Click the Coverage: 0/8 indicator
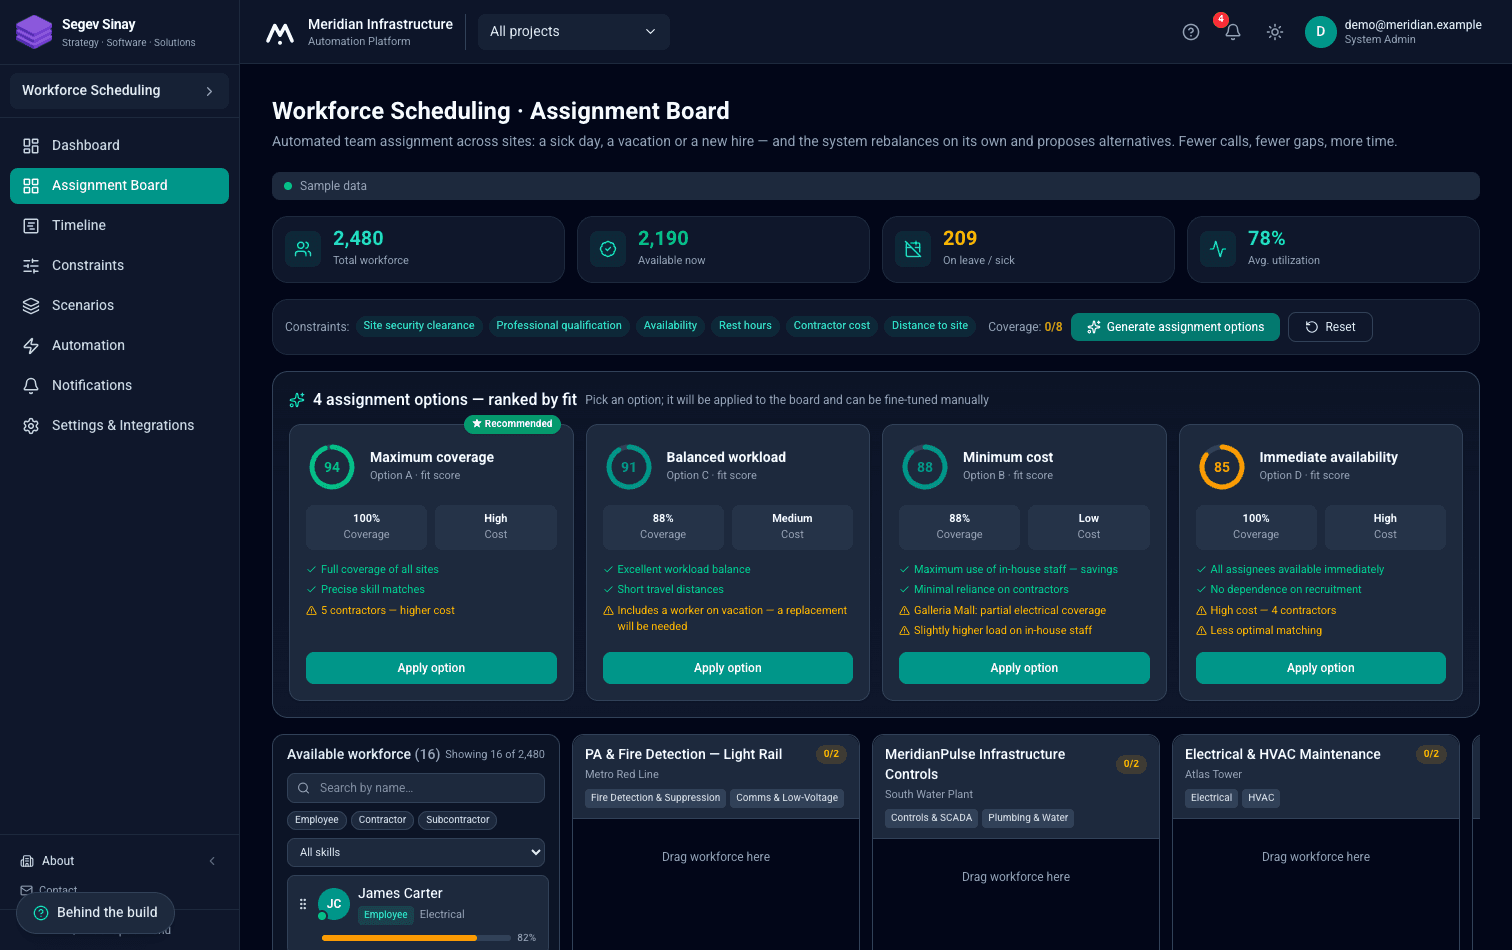The width and height of the screenshot is (1512, 950). point(1025,327)
